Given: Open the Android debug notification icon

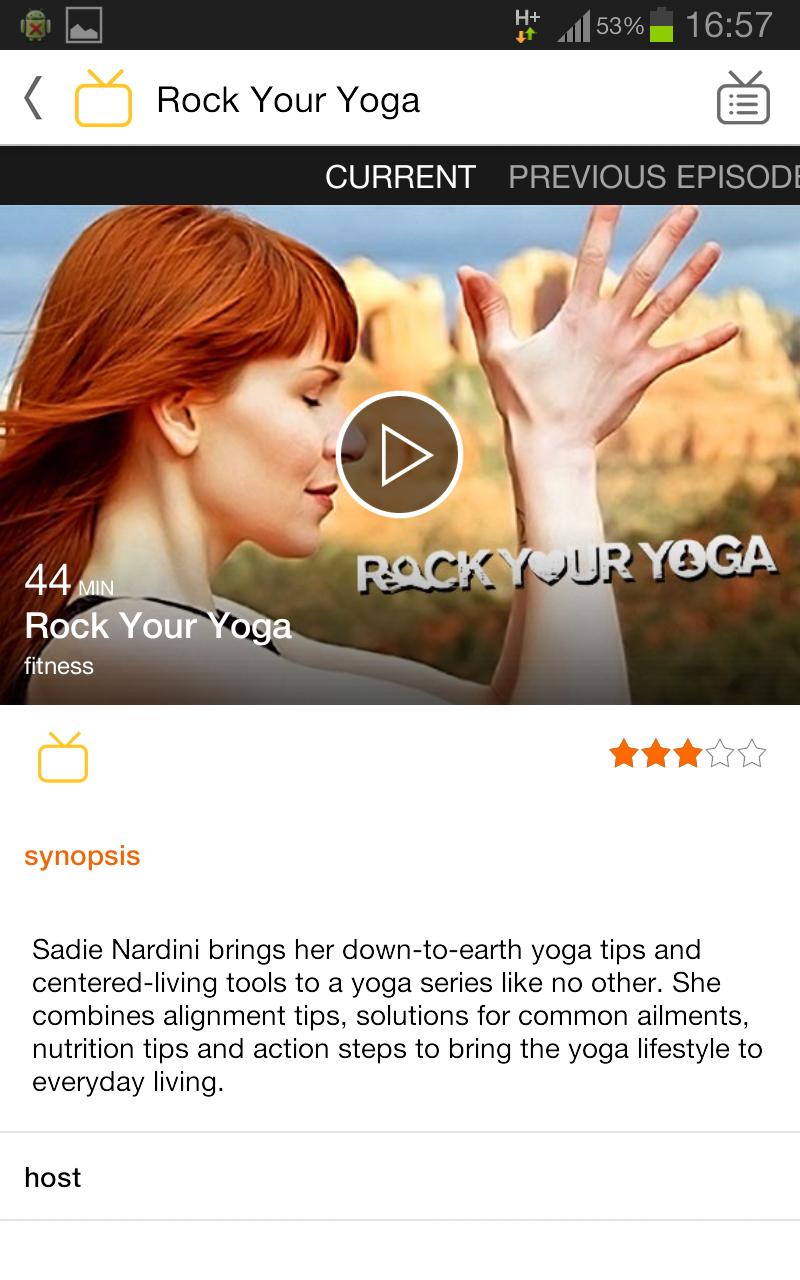Looking at the screenshot, I should (35, 25).
